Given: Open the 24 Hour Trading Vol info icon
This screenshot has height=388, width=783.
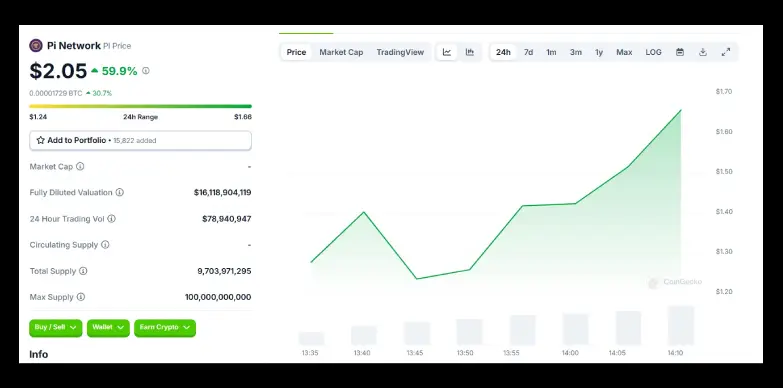Looking at the screenshot, I should pos(111,219).
